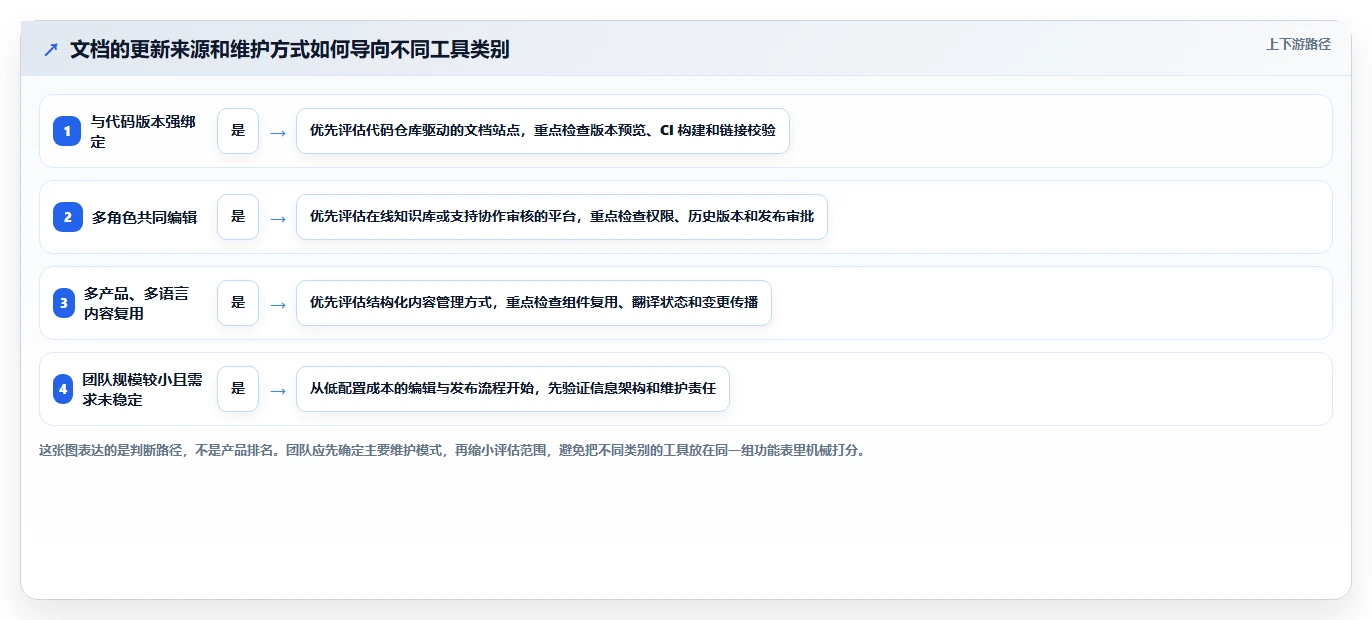Click step number badge 2

[67, 217]
